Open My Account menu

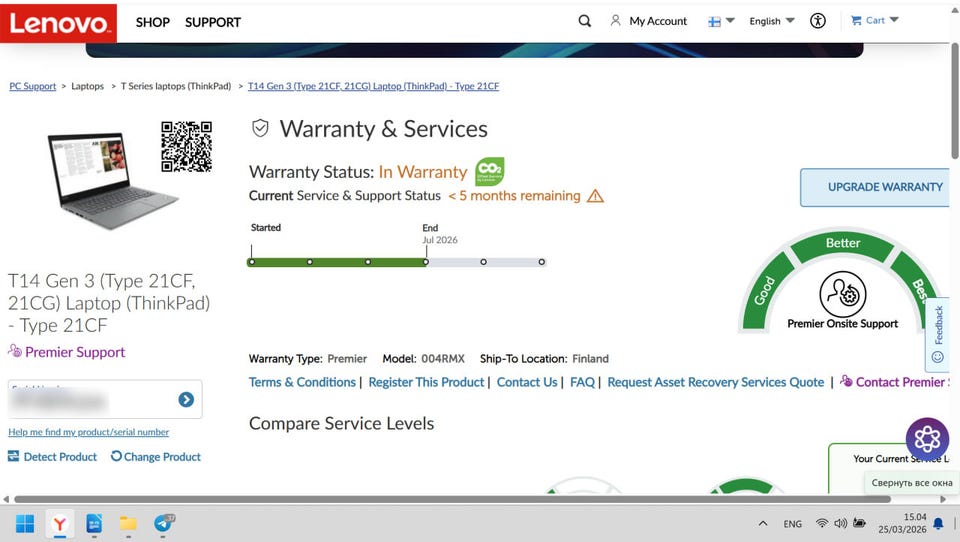tap(649, 21)
